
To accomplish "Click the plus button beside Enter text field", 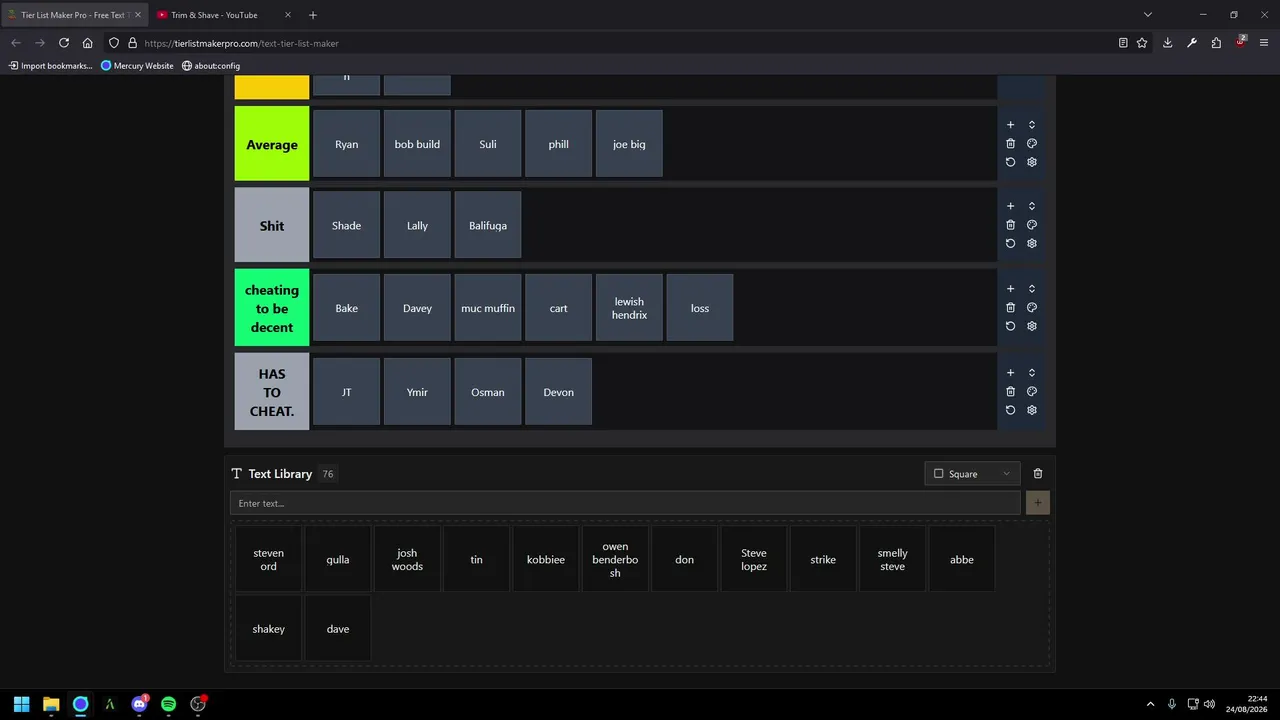I will pos(1038,503).
